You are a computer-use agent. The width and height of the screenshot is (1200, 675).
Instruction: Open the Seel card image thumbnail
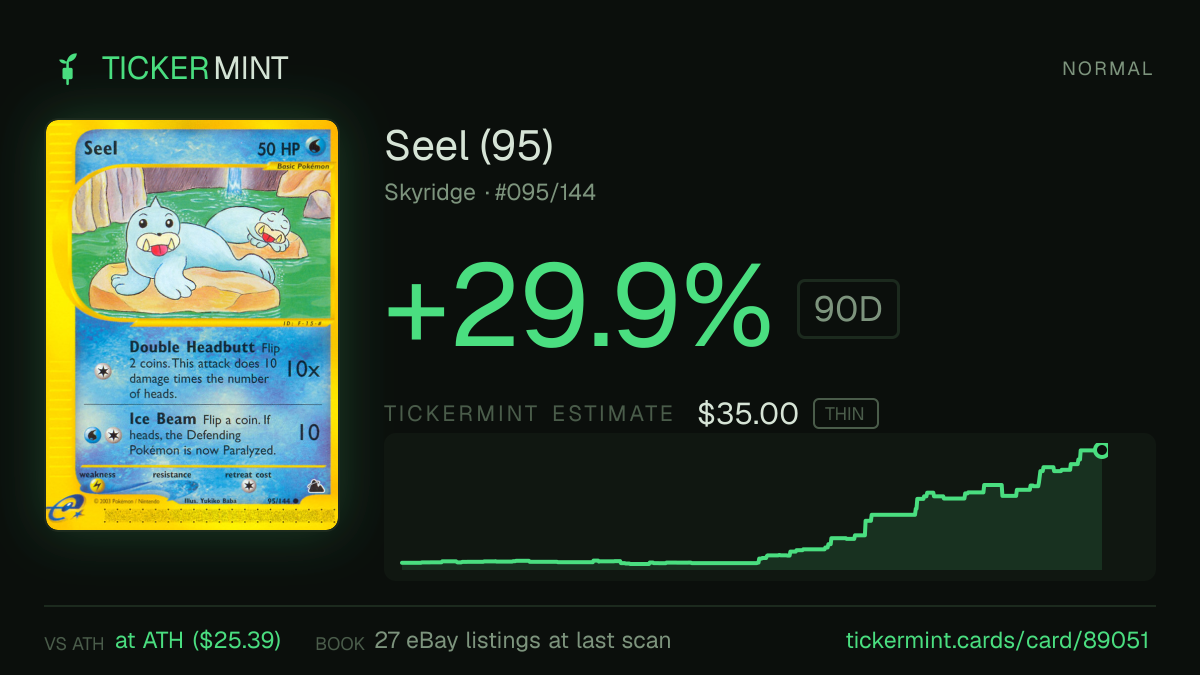(x=192, y=325)
